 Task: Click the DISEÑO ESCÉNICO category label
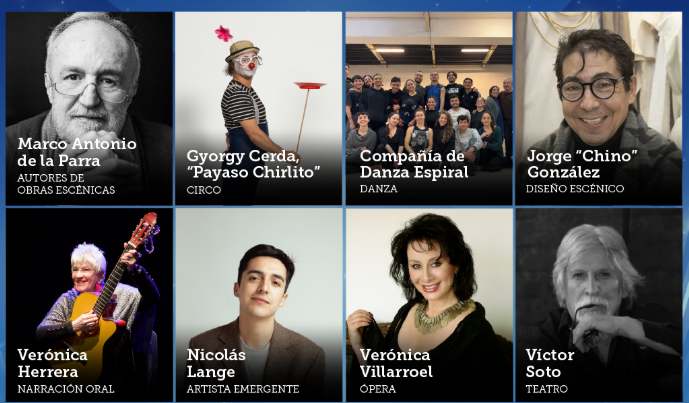point(575,189)
